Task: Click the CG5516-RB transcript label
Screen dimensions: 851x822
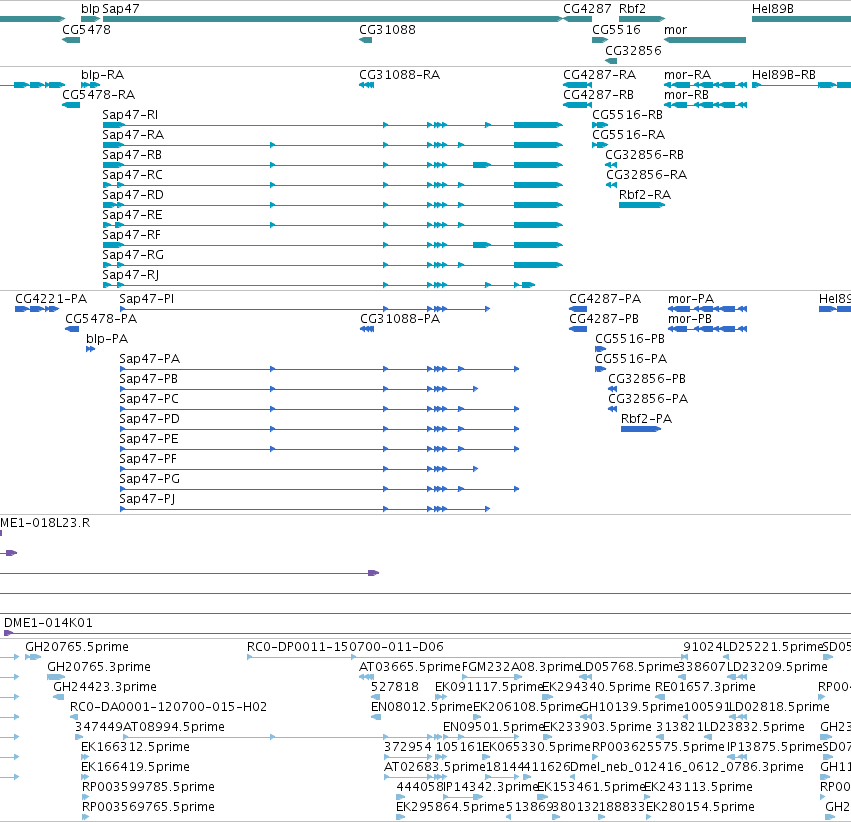Action: pos(627,114)
